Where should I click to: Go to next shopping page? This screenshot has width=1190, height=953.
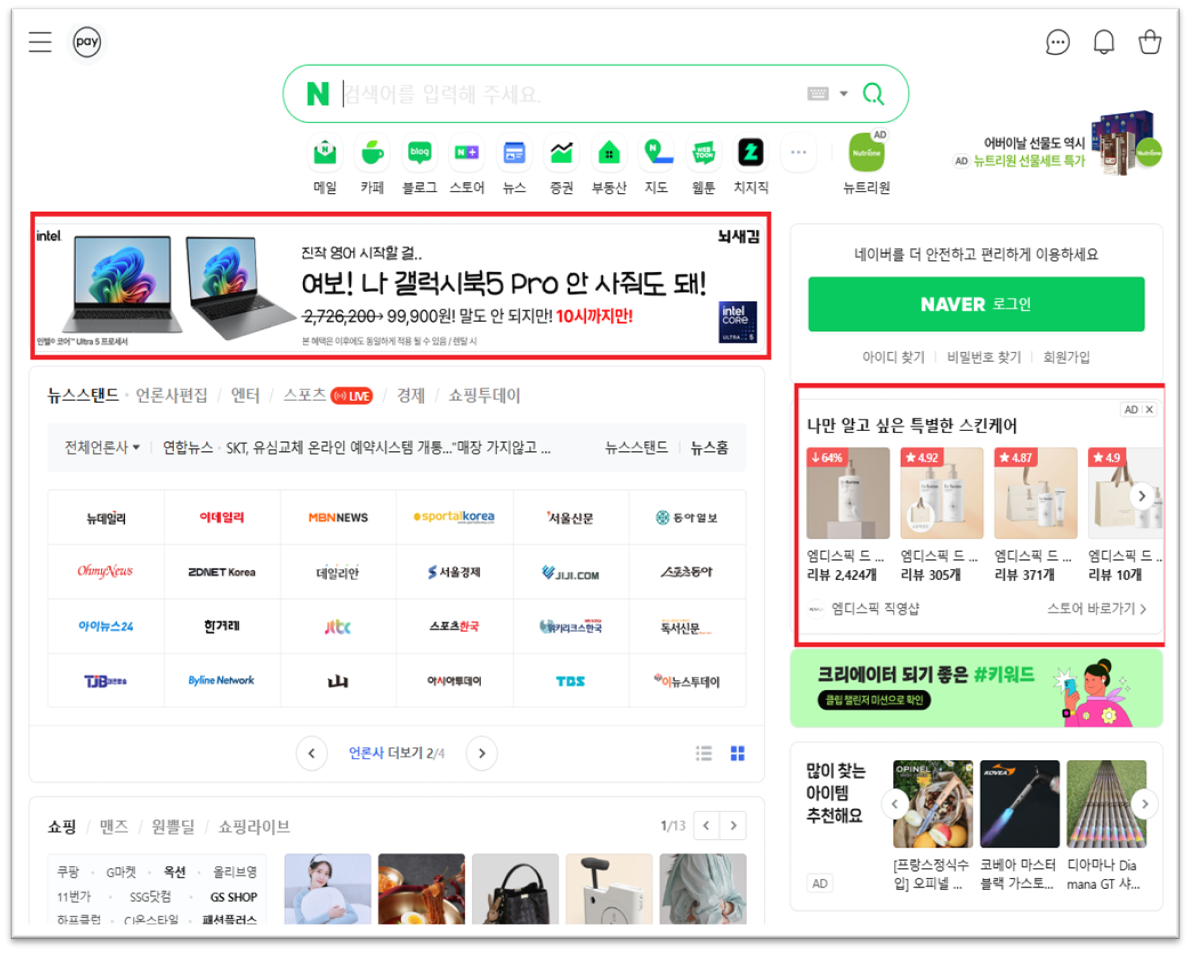(x=733, y=826)
